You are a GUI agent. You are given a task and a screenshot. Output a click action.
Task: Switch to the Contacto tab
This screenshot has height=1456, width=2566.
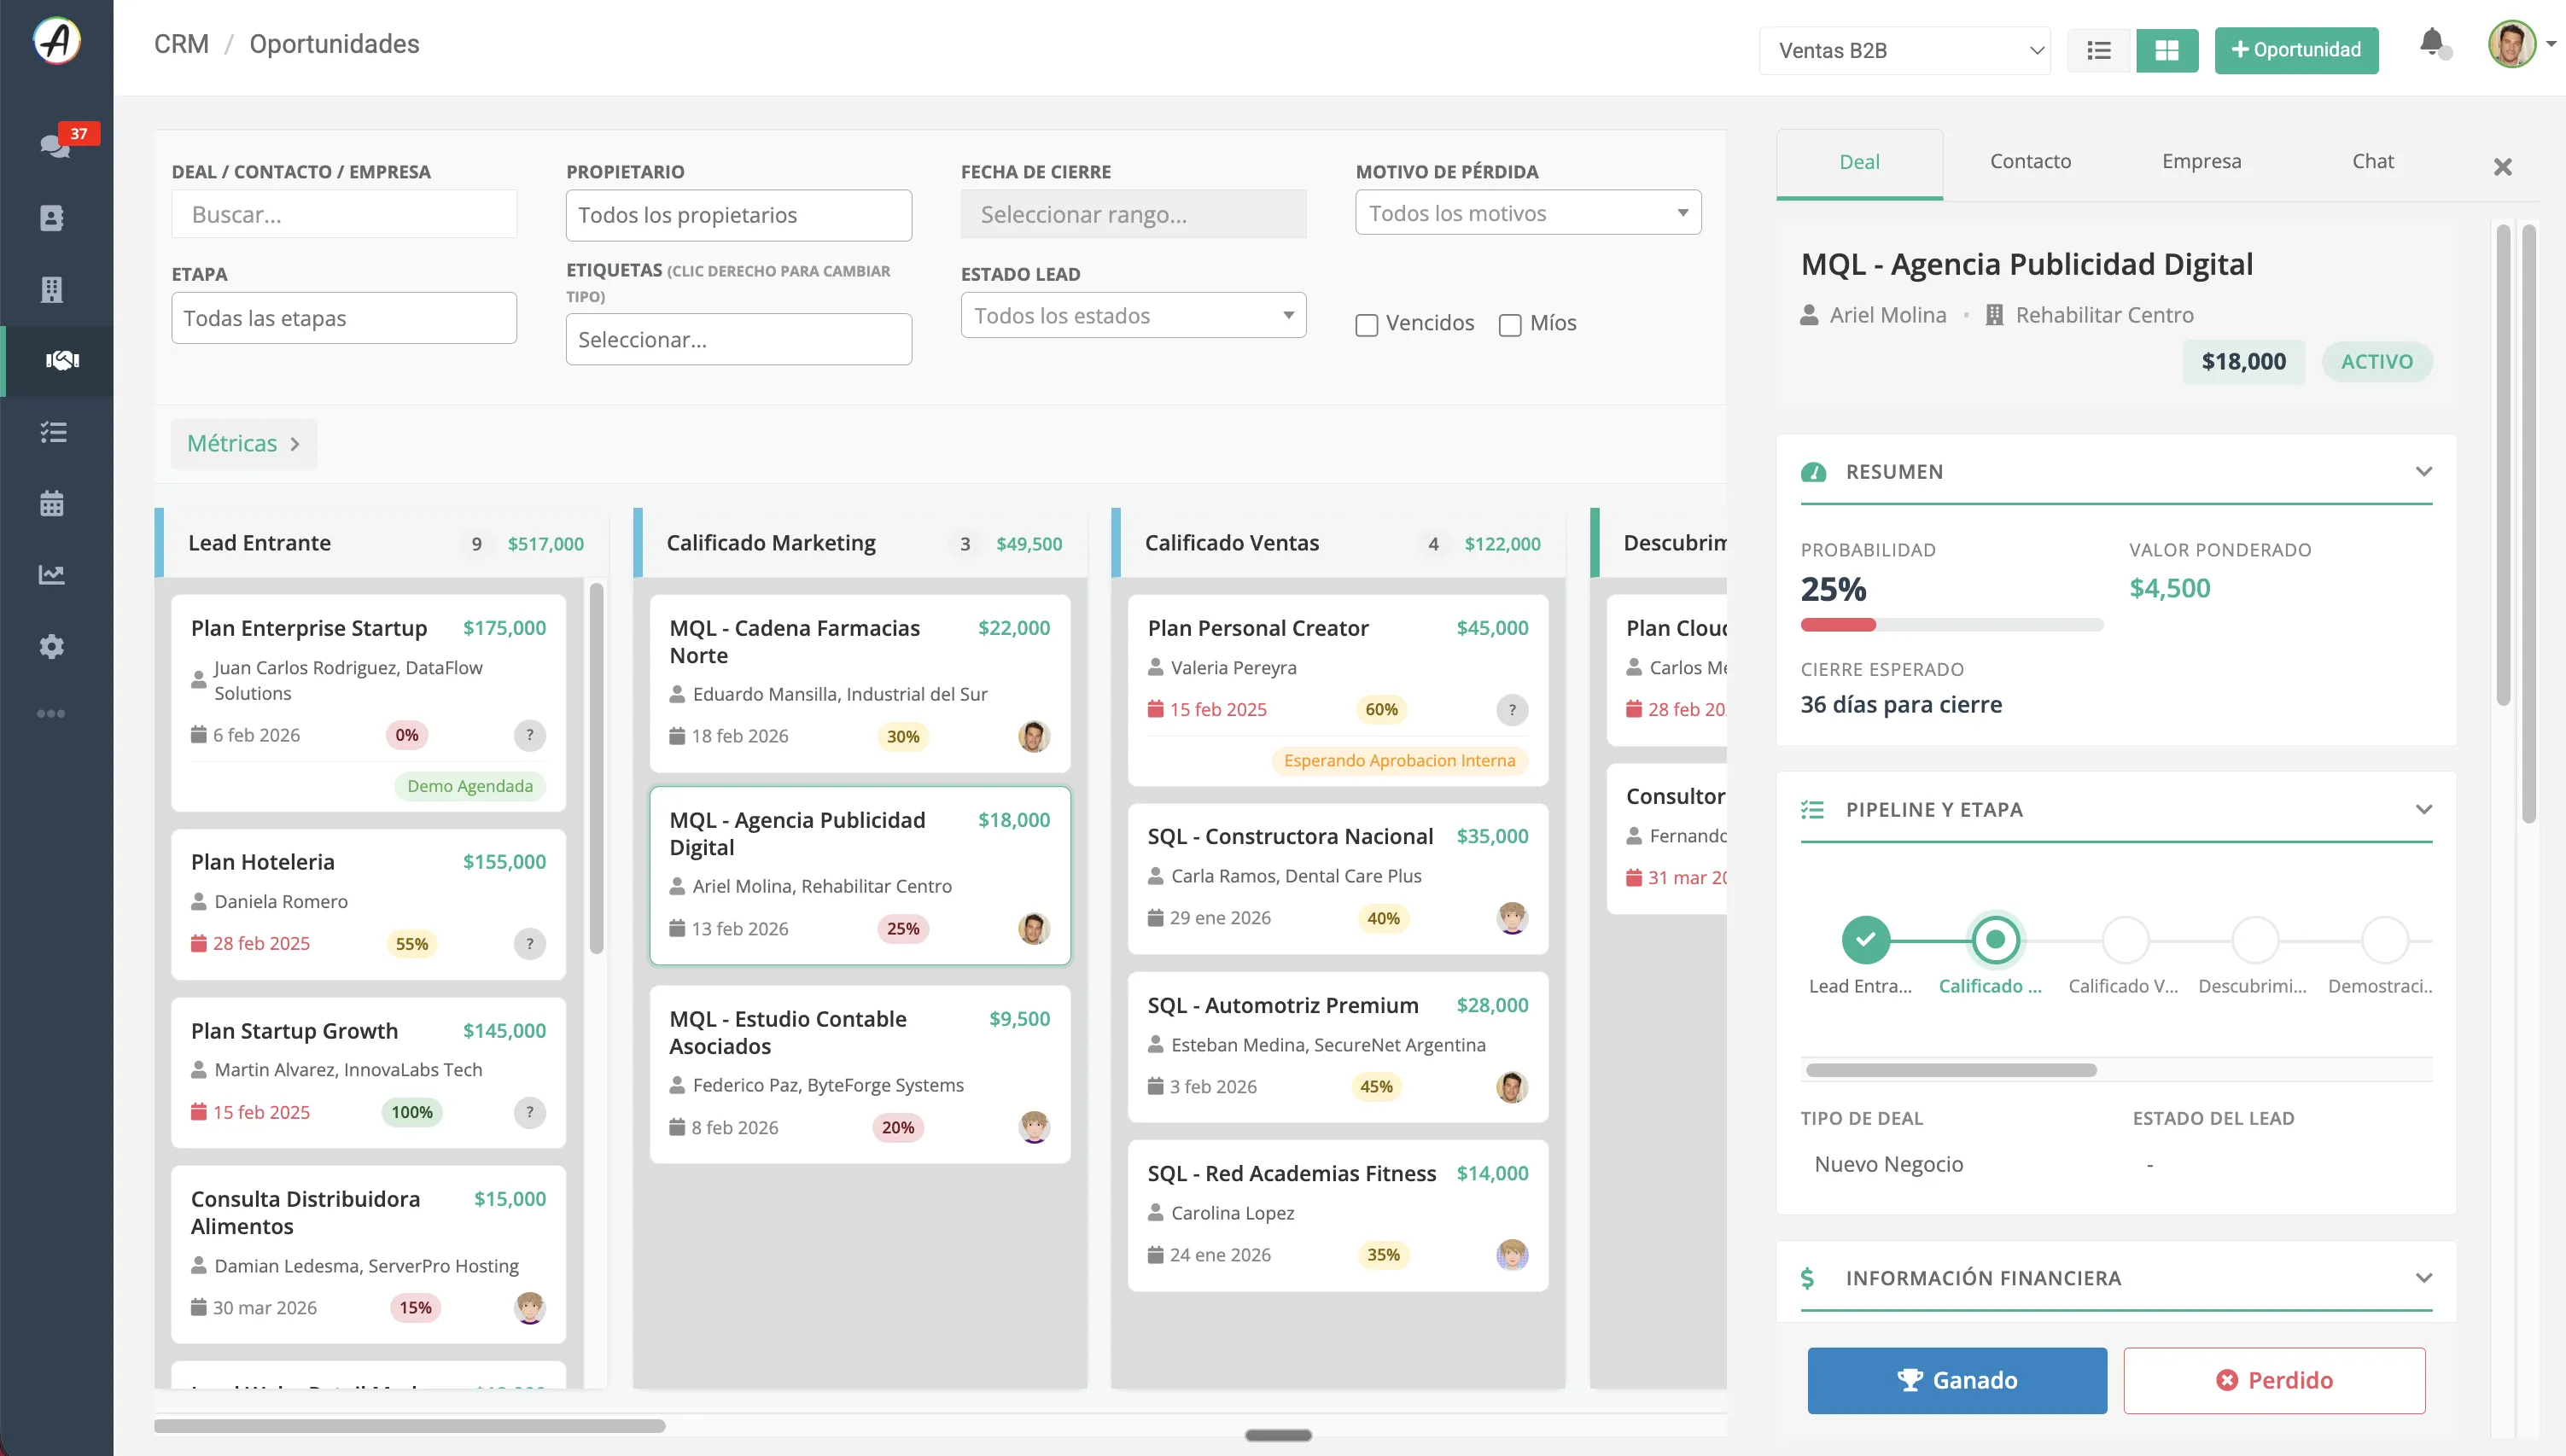click(x=2030, y=161)
